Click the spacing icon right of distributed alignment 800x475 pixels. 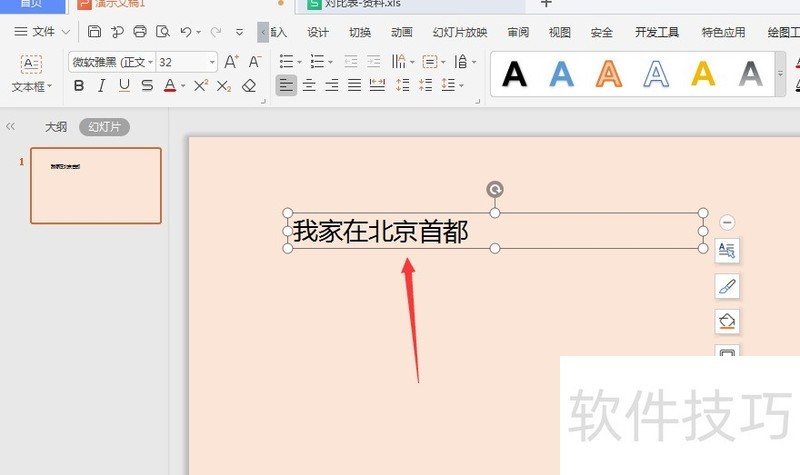click(x=403, y=85)
